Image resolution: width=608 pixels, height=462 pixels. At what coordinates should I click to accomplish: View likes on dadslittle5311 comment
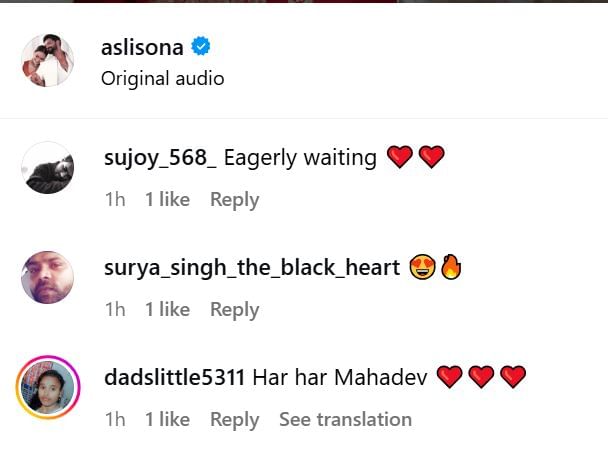pos(168,419)
